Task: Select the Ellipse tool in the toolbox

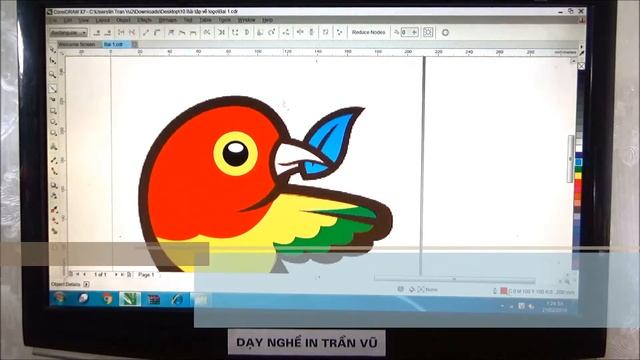Action: tap(53, 122)
